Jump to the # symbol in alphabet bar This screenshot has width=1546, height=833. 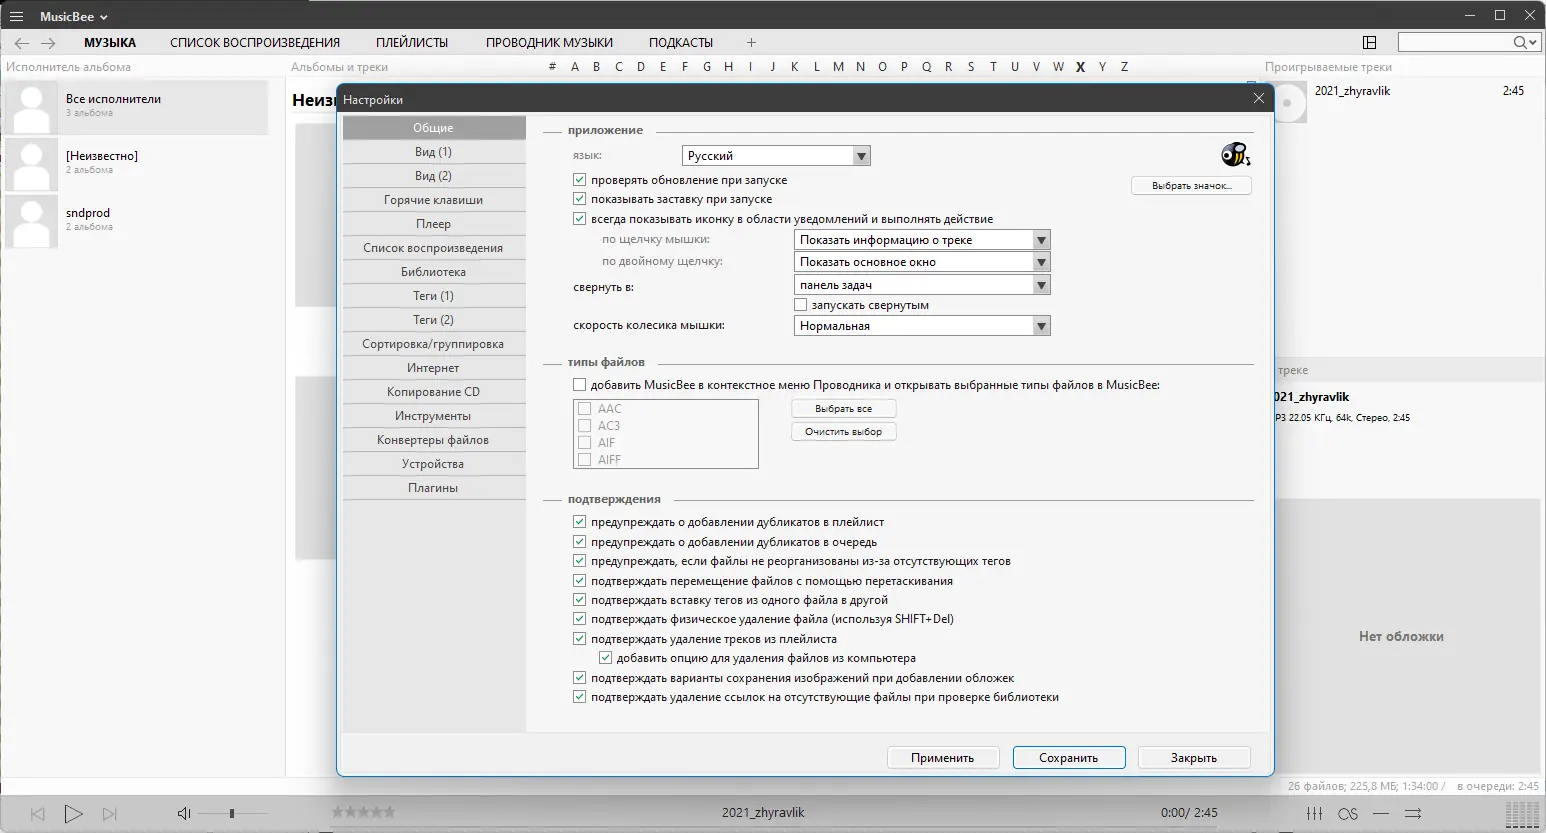coord(552,67)
